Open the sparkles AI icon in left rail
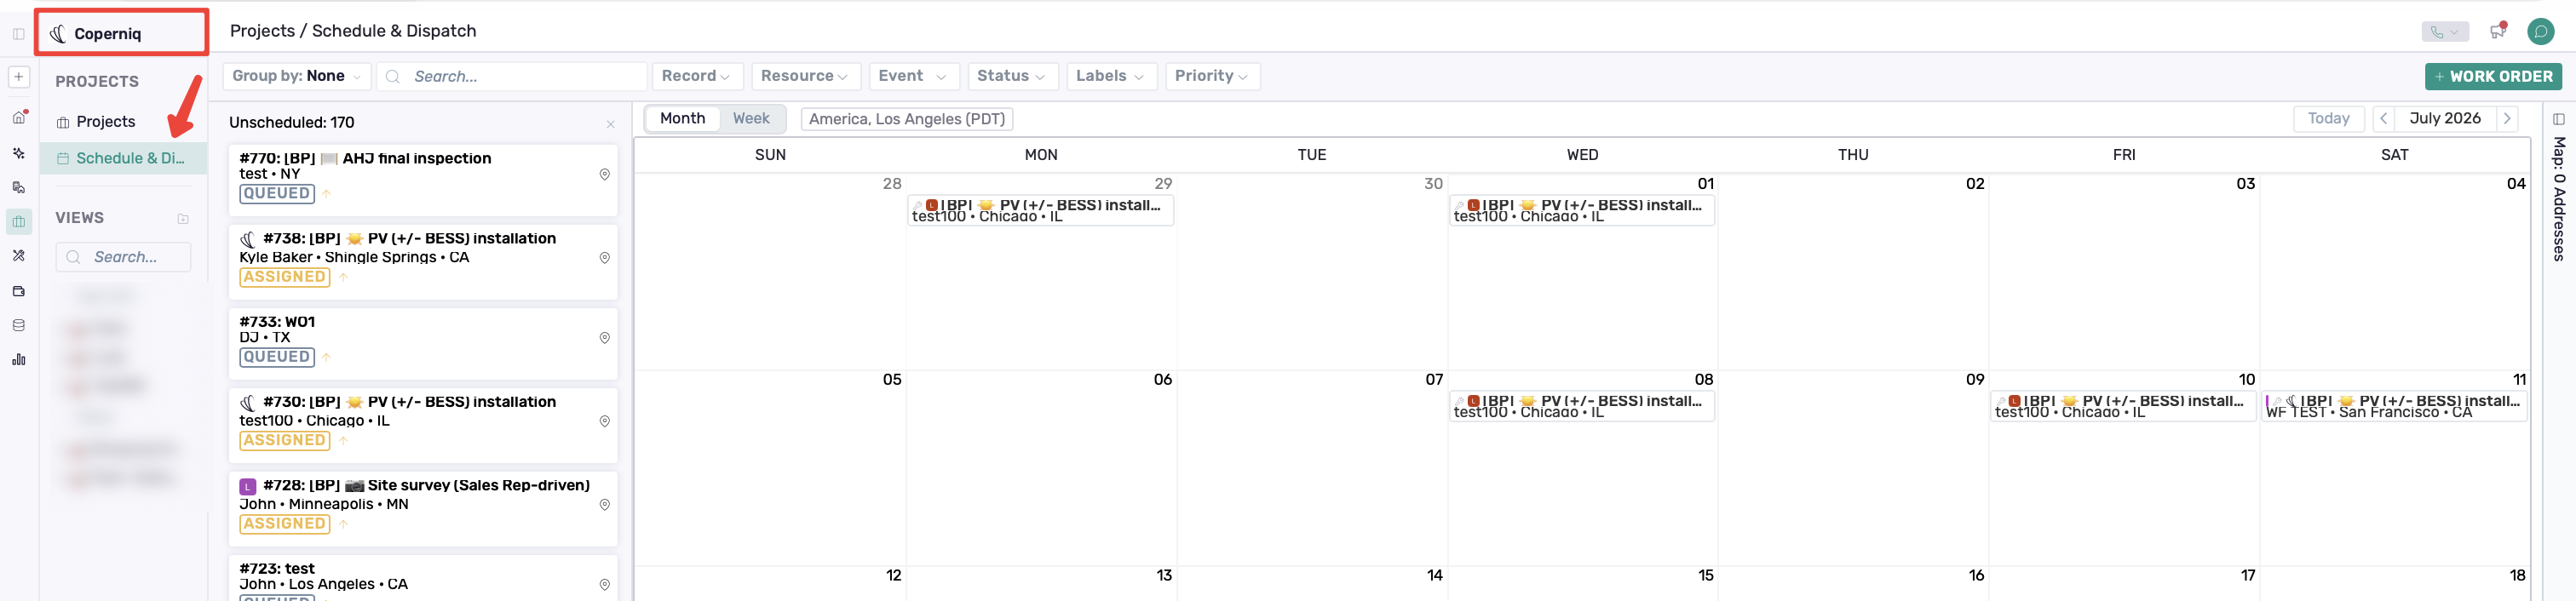Viewport: 2576px width, 601px height. pyautogui.click(x=18, y=153)
